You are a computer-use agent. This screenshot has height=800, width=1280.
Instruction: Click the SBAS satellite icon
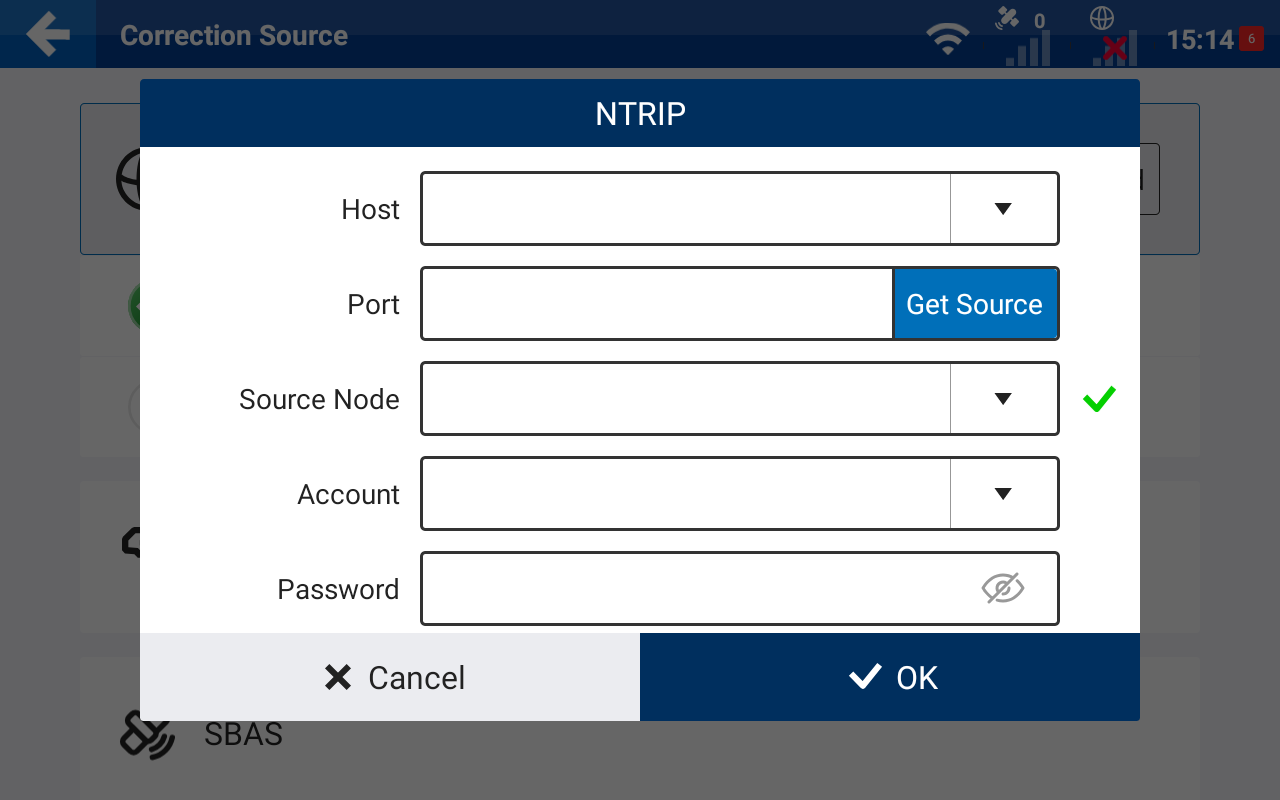146,735
